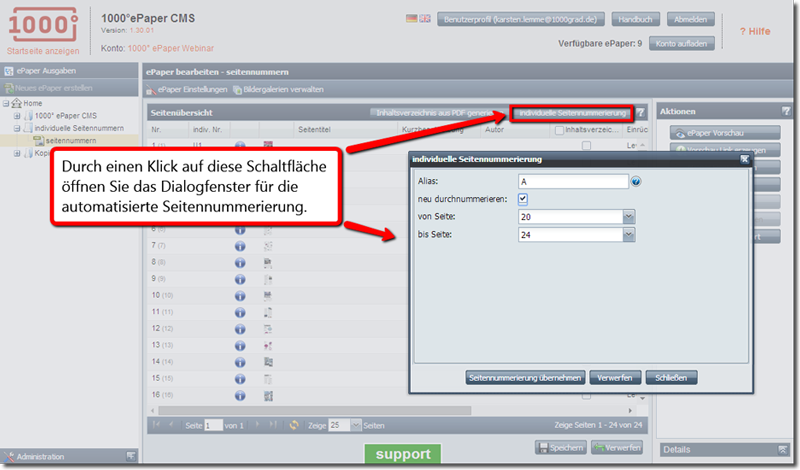
Task: Toggle Inhaltsverzeichnis checkbox in row 1
Action: (x=586, y=146)
